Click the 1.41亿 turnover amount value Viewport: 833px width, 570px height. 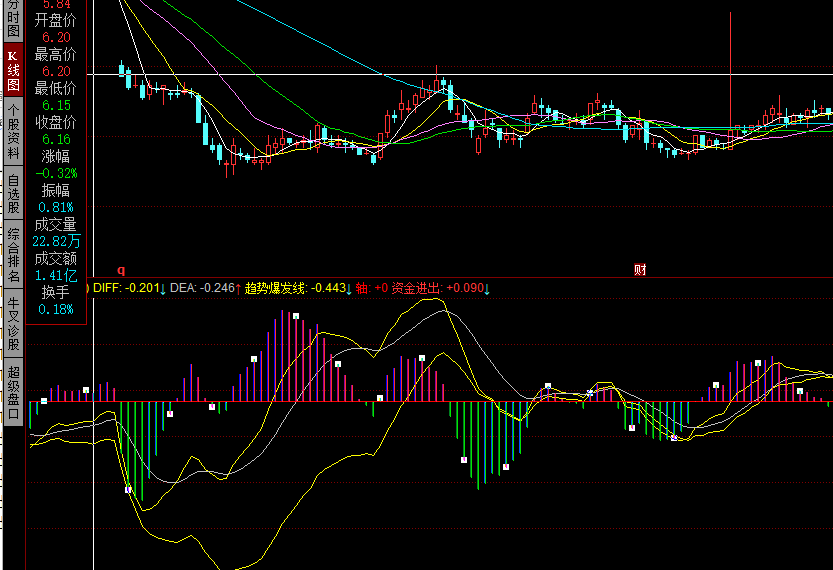click(56, 275)
